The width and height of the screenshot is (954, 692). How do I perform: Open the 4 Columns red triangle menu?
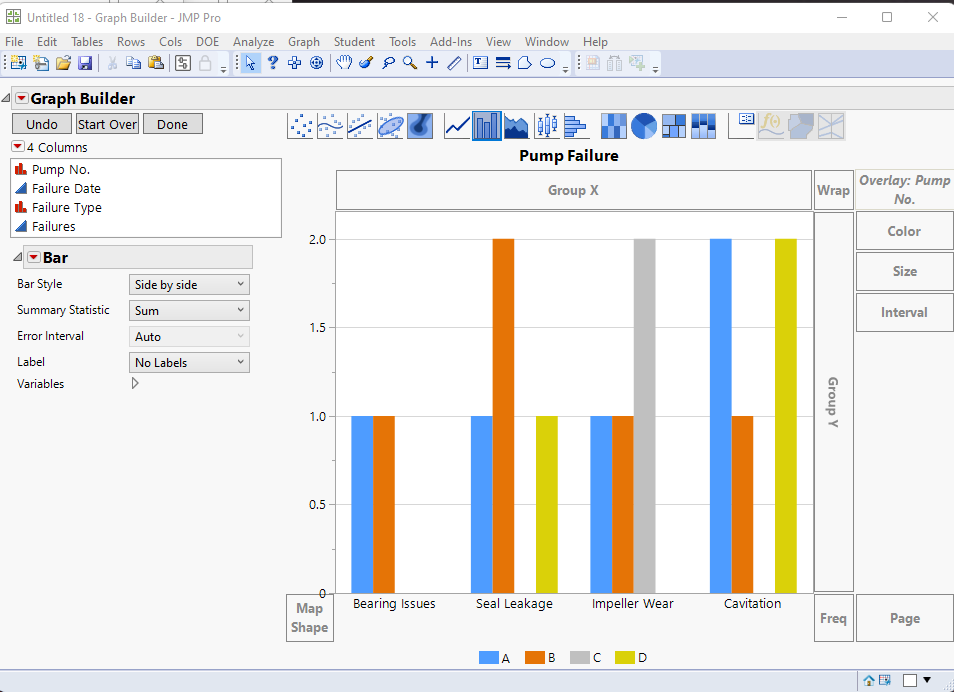point(18,147)
